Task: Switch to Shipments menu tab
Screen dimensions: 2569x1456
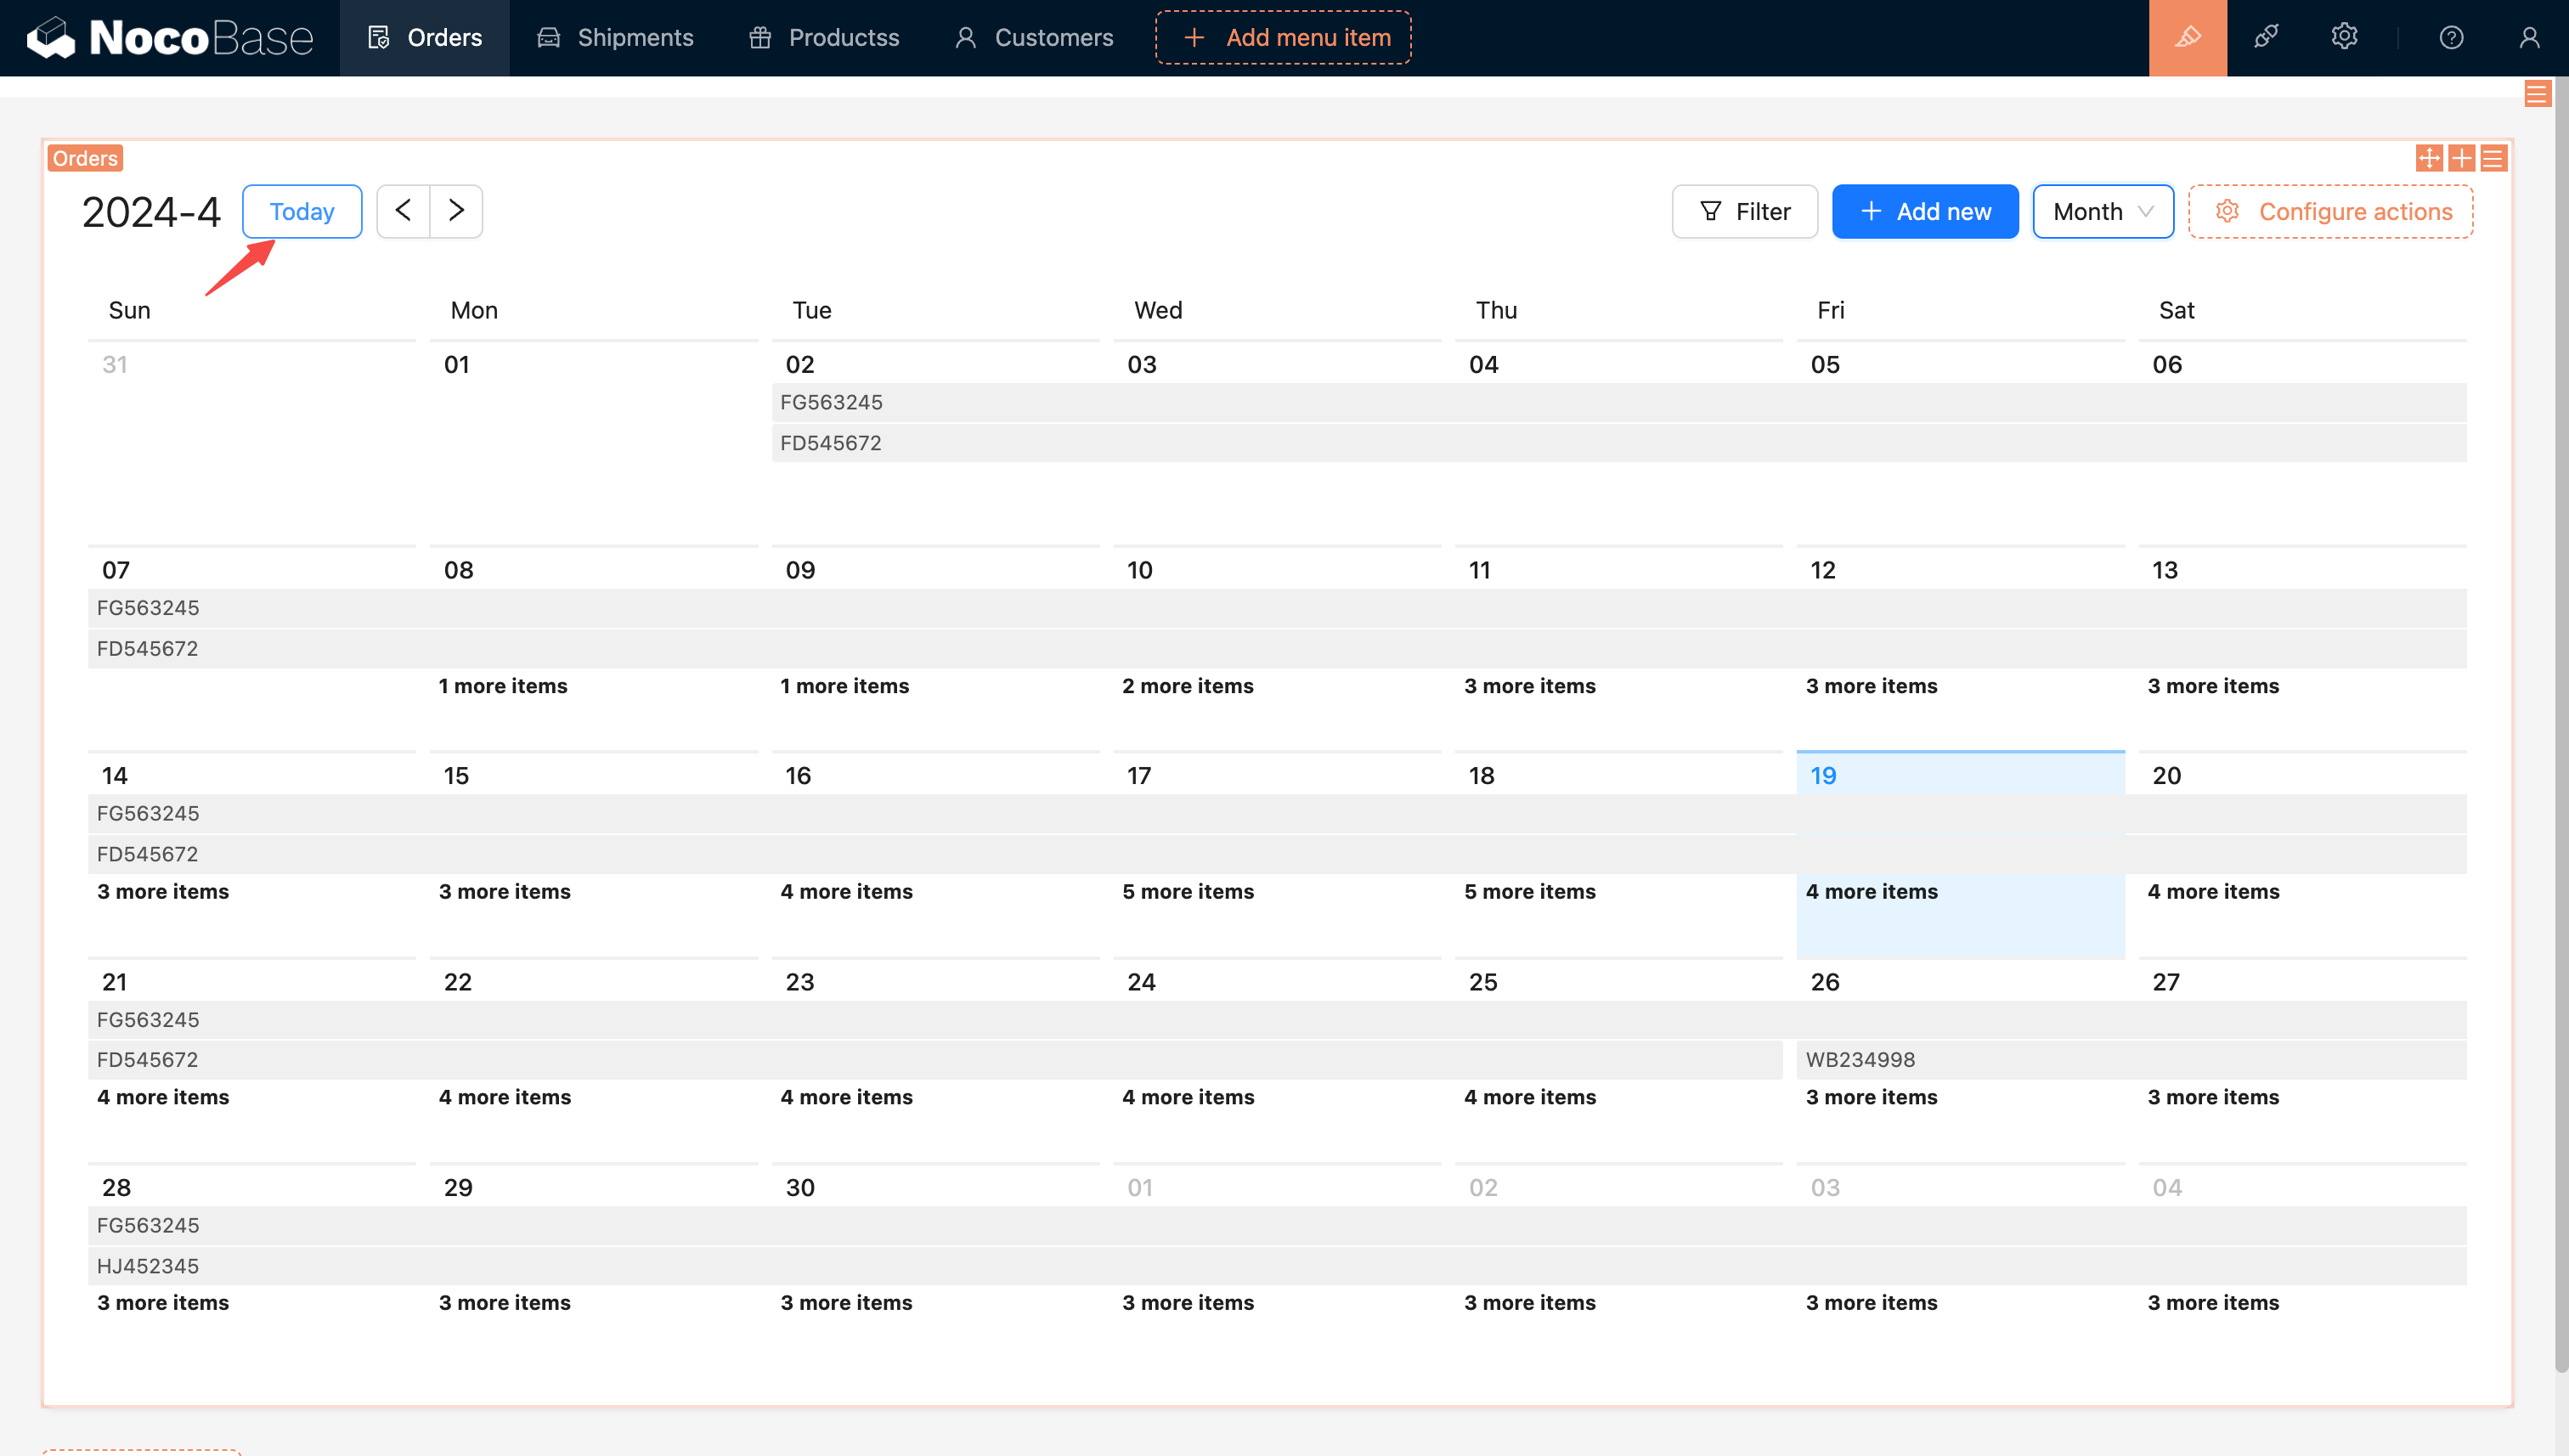Action: coord(615,38)
